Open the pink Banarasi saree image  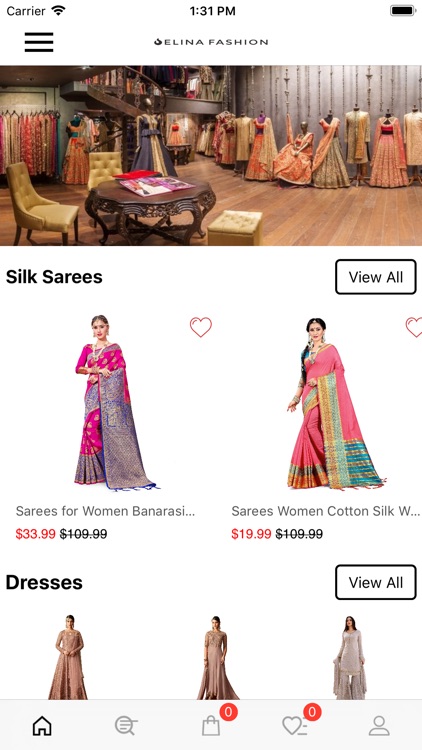tap(115, 402)
